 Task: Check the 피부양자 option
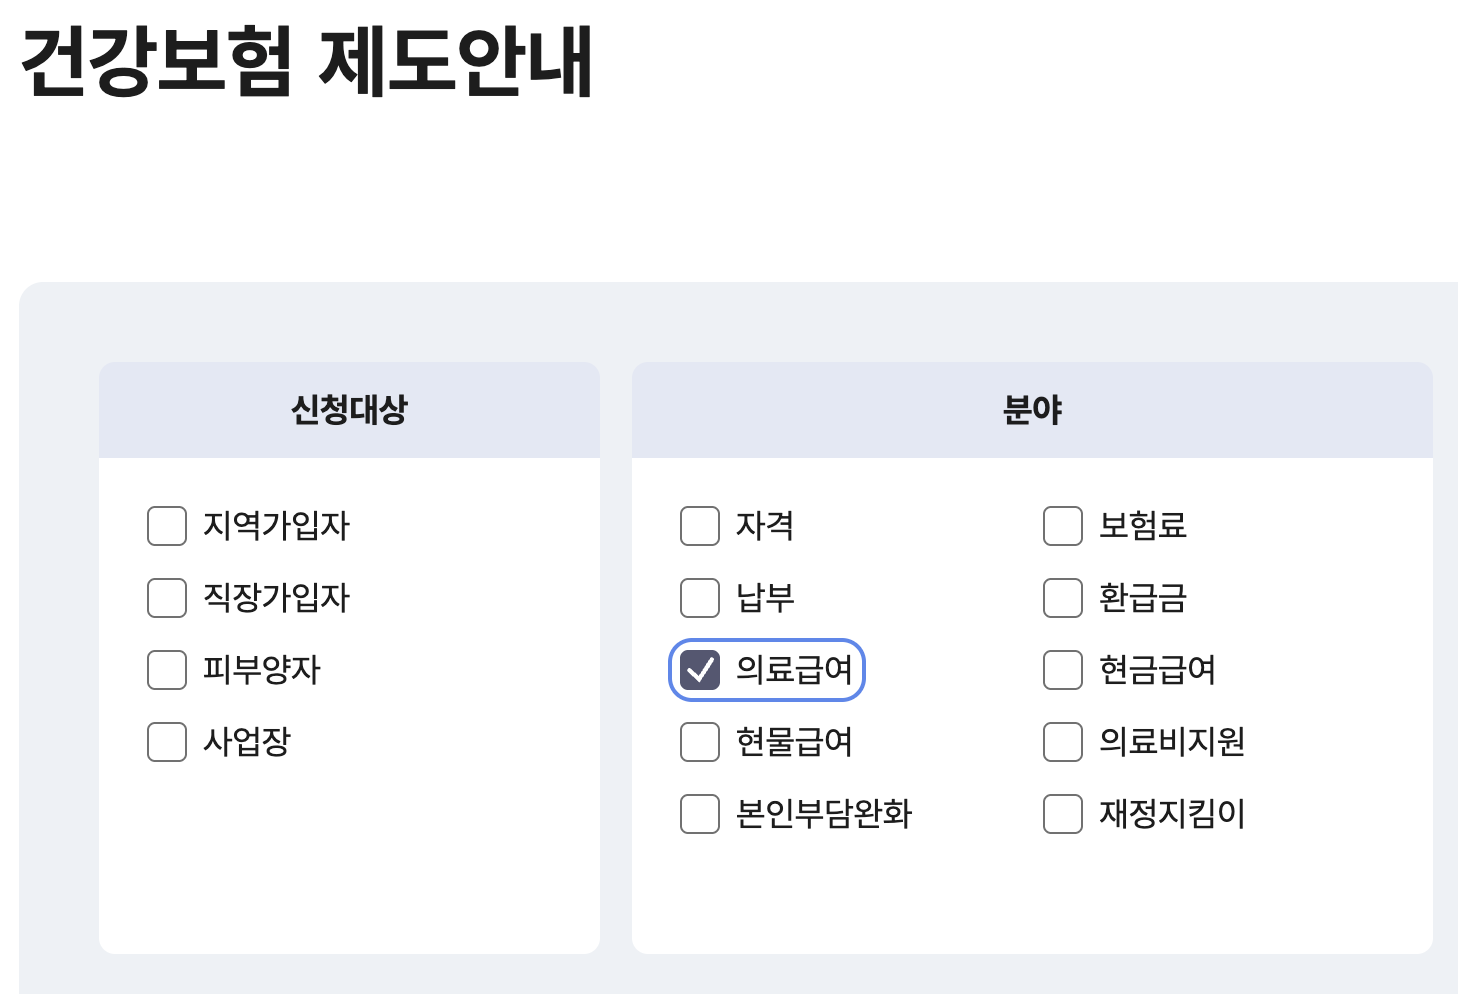[166, 670]
